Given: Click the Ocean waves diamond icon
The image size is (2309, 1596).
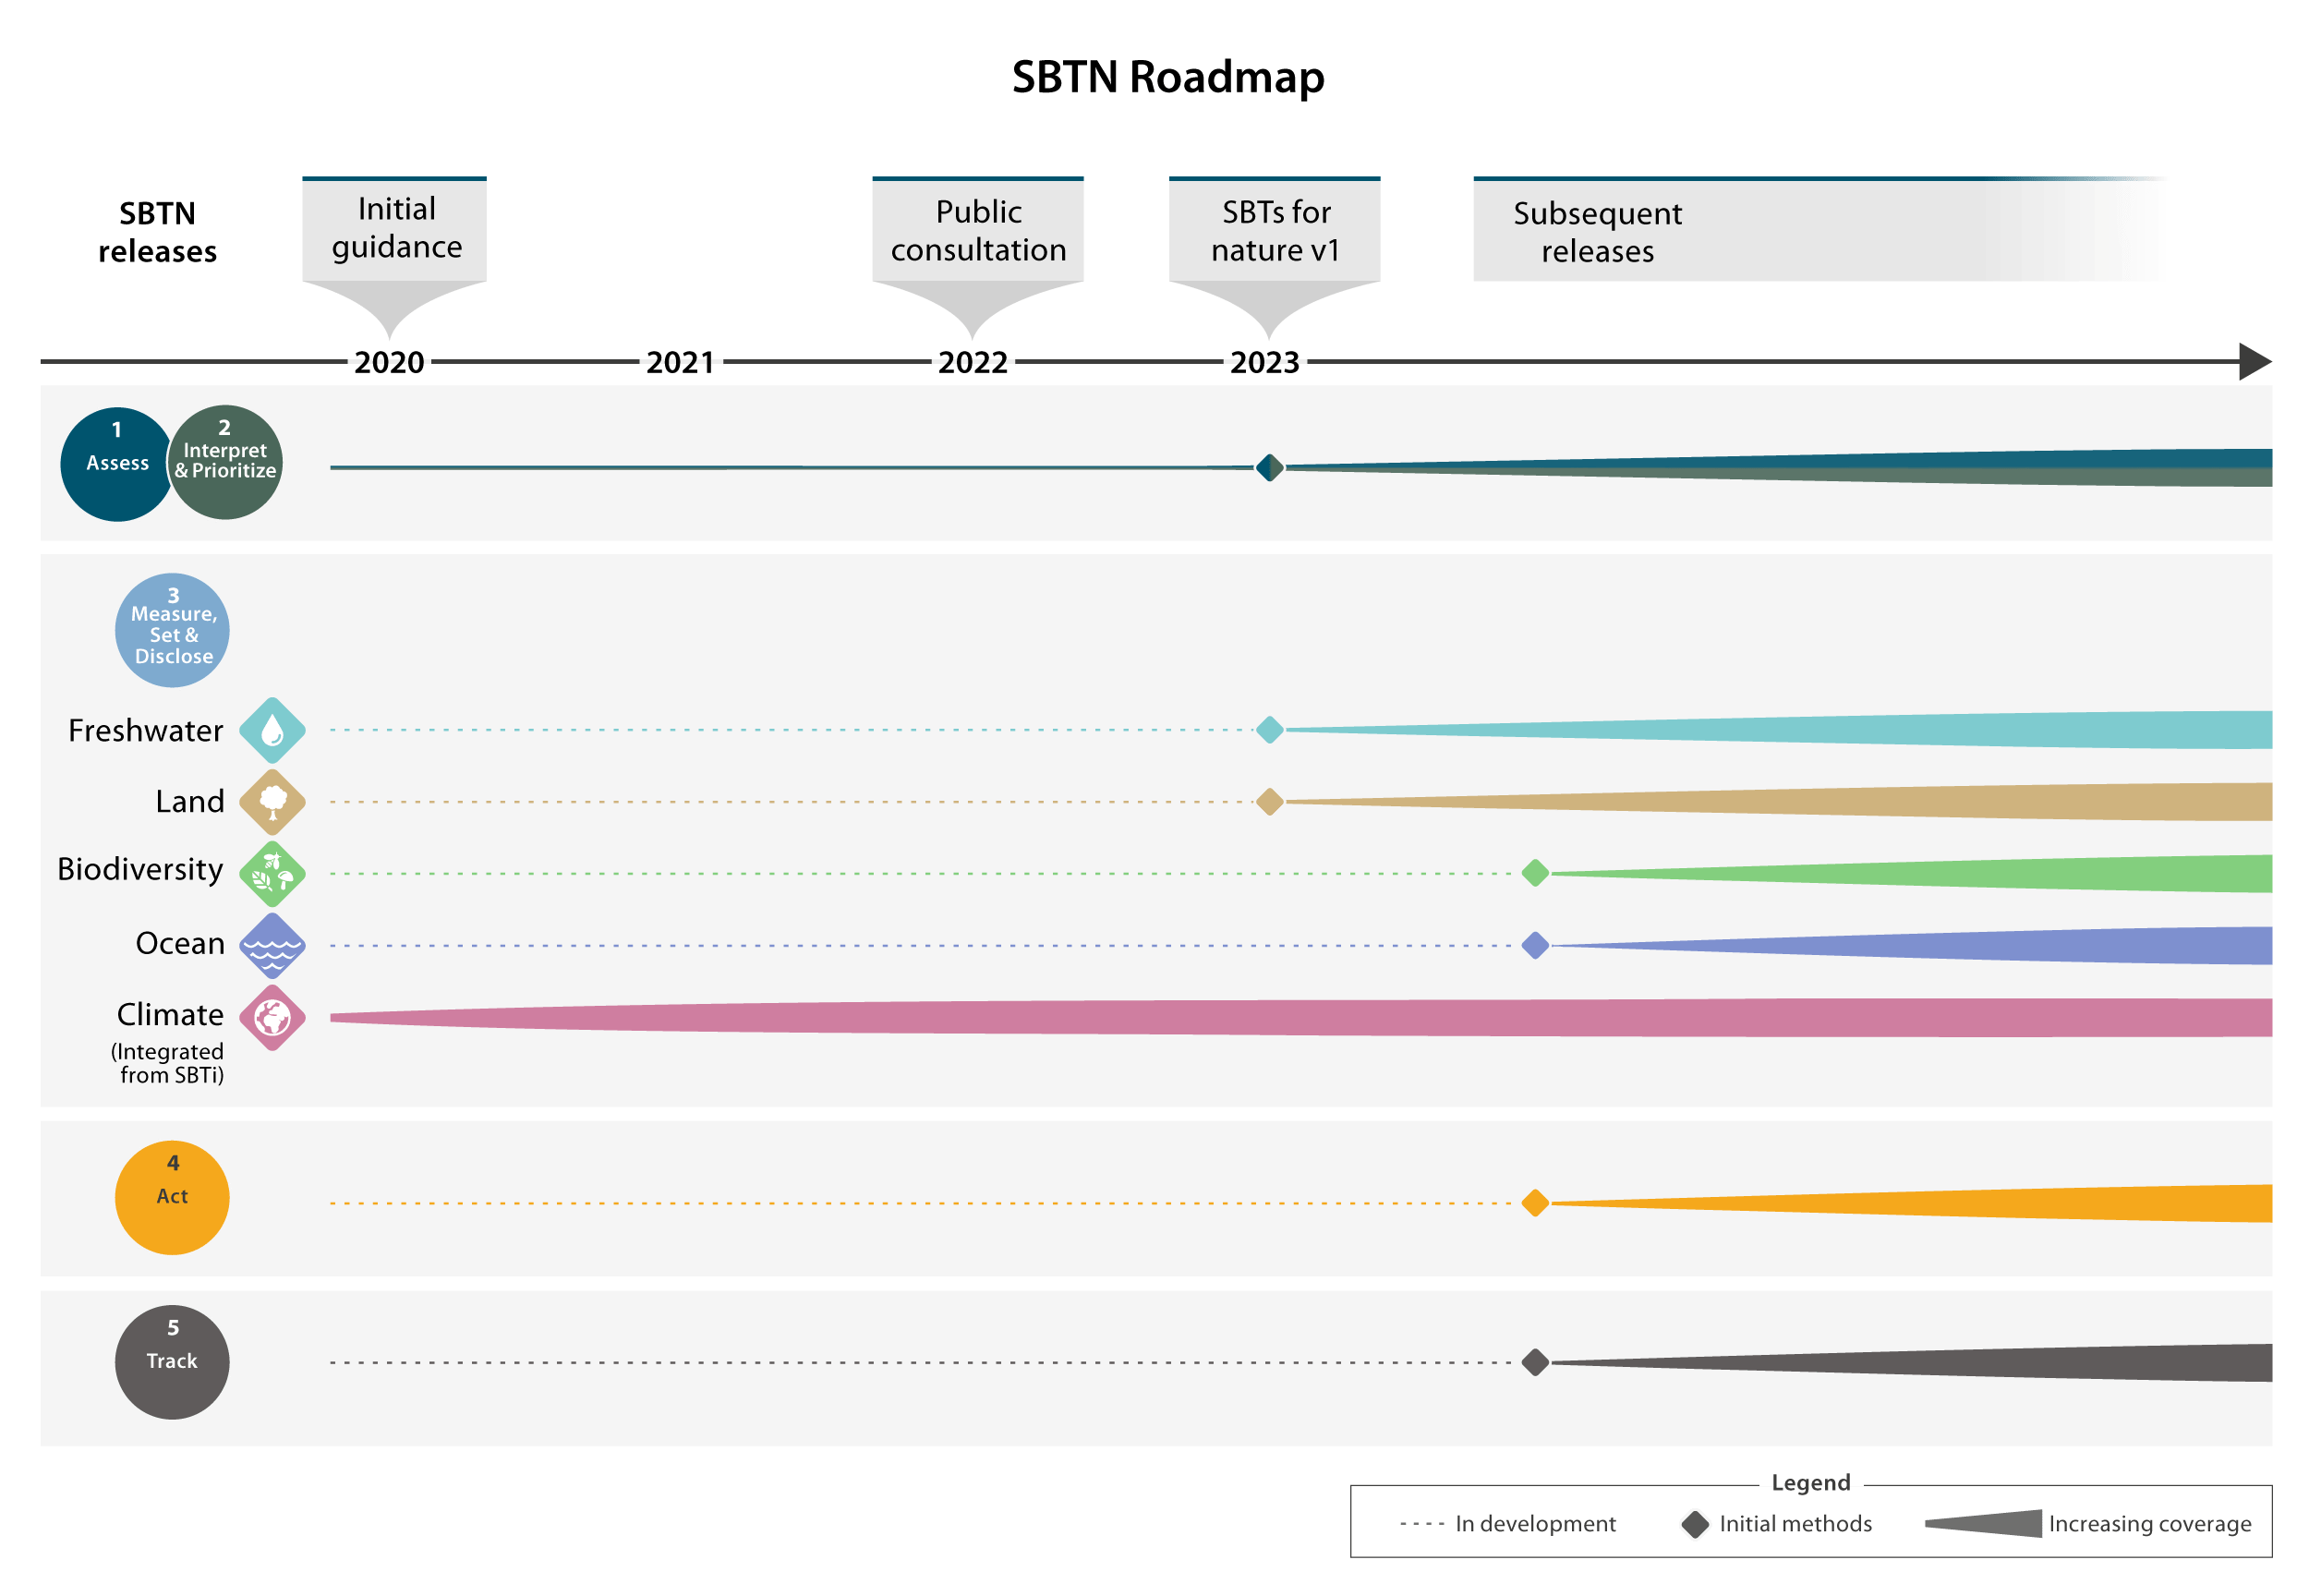Looking at the screenshot, I should coord(272,946).
